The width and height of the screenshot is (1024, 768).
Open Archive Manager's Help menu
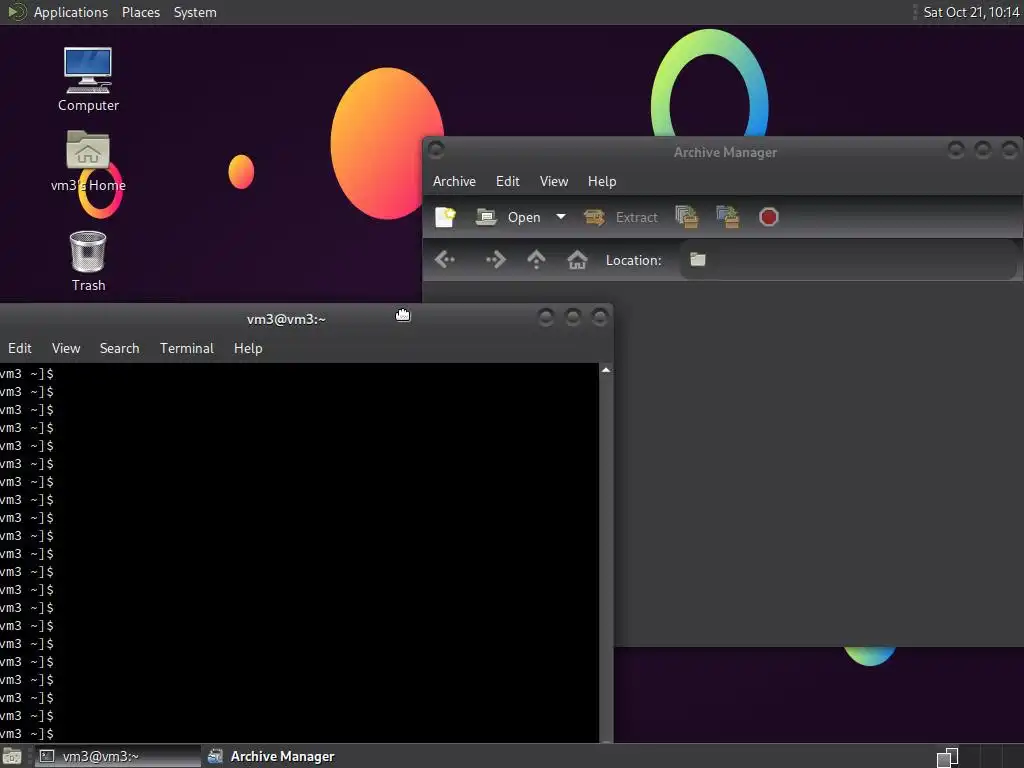click(x=602, y=182)
